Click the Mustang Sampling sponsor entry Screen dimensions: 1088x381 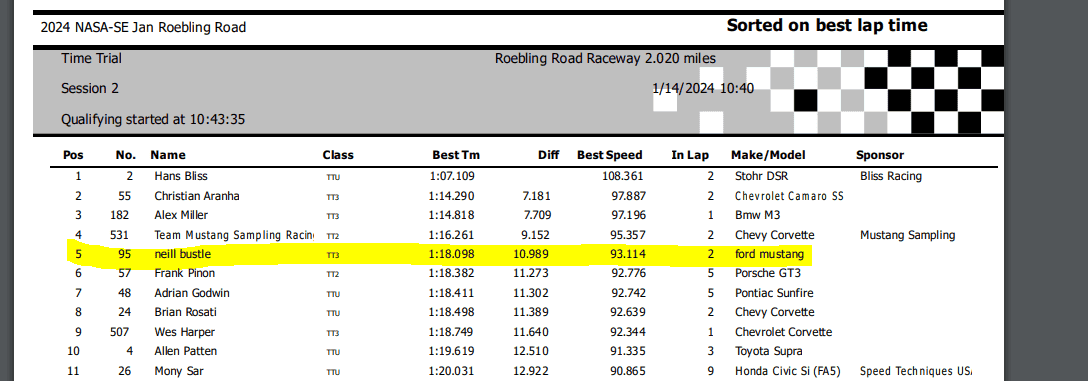point(908,235)
